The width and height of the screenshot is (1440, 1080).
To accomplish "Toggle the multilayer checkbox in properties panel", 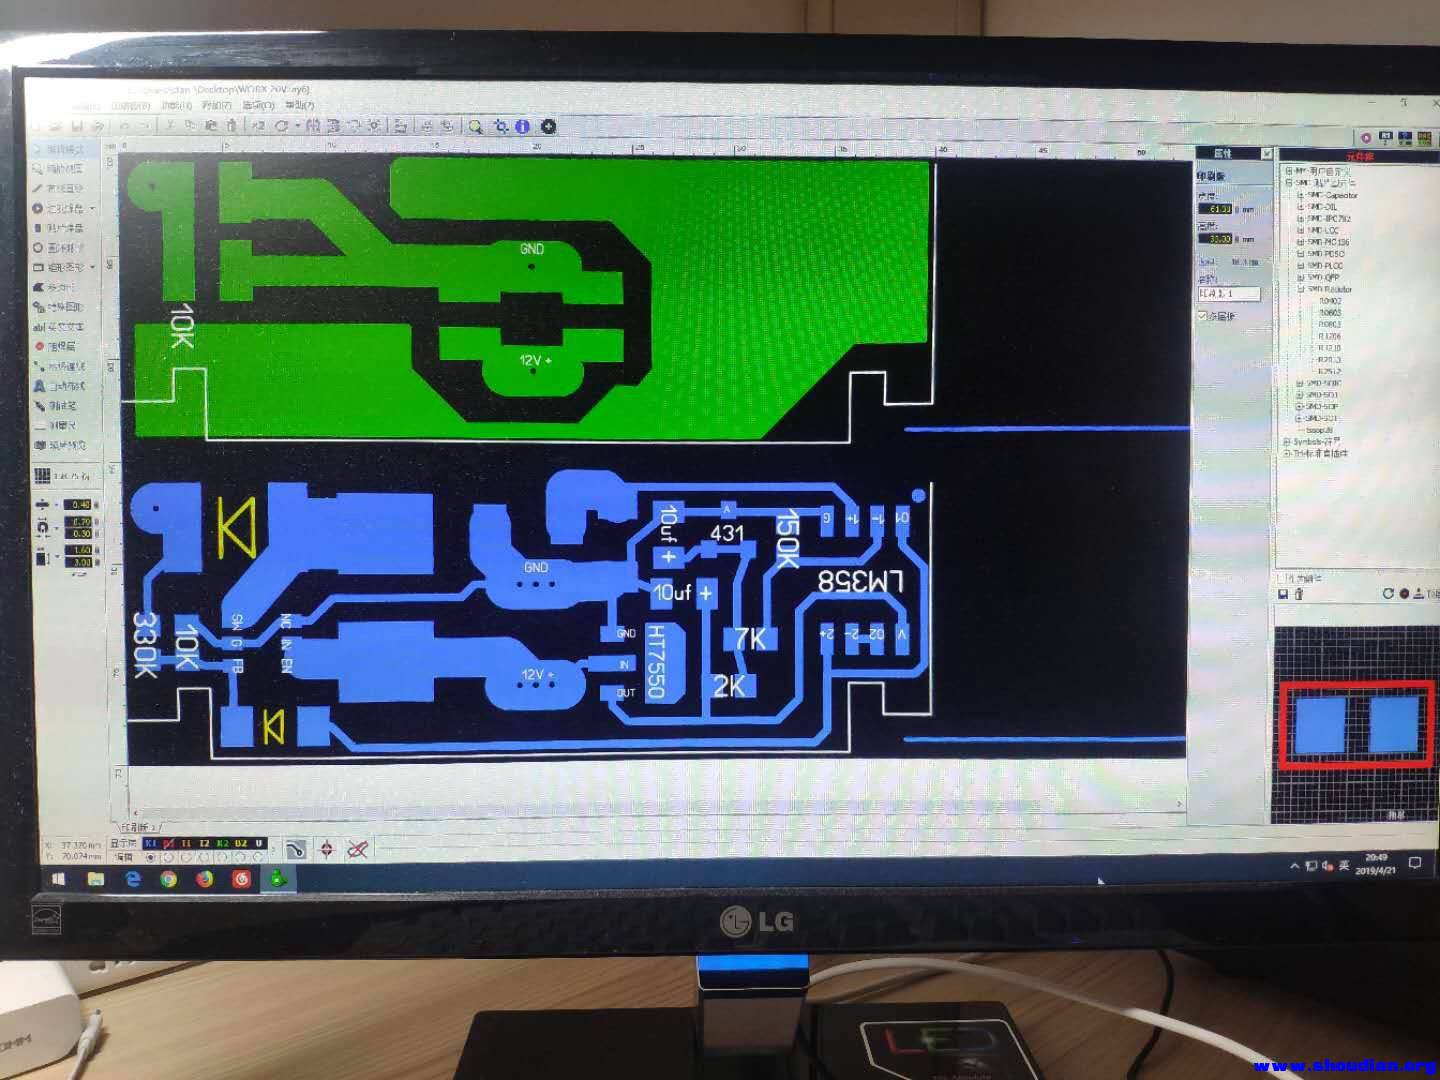I will point(1203,316).
